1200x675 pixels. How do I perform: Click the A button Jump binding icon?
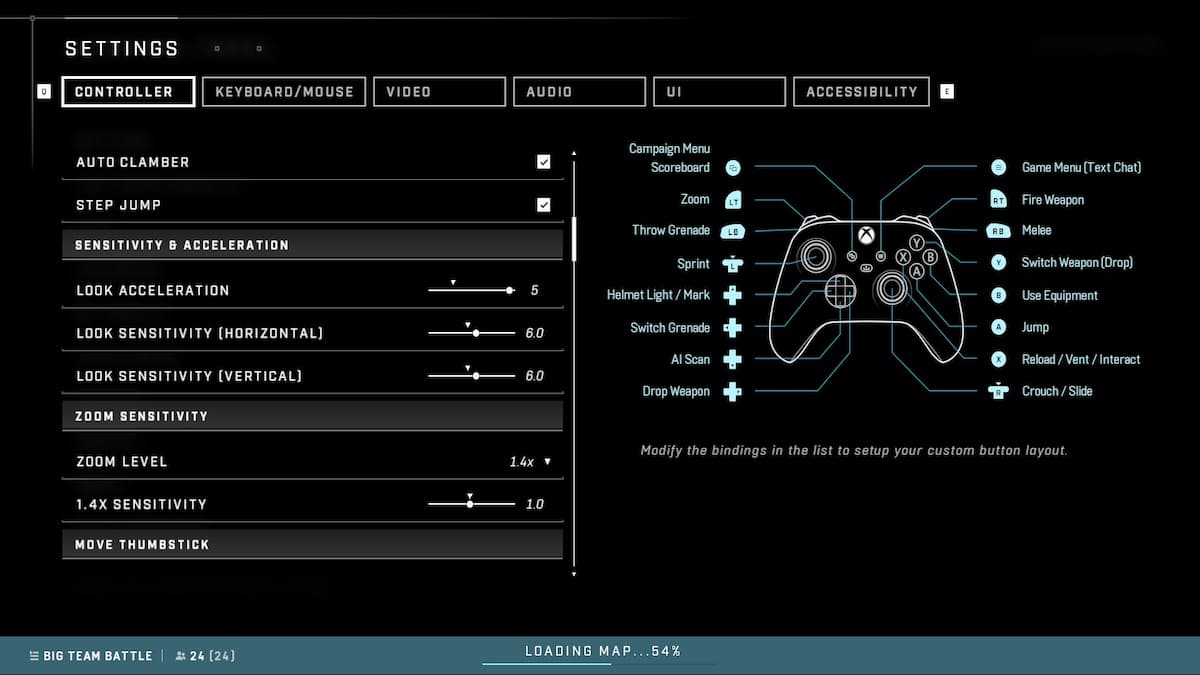tap(998, 327)
